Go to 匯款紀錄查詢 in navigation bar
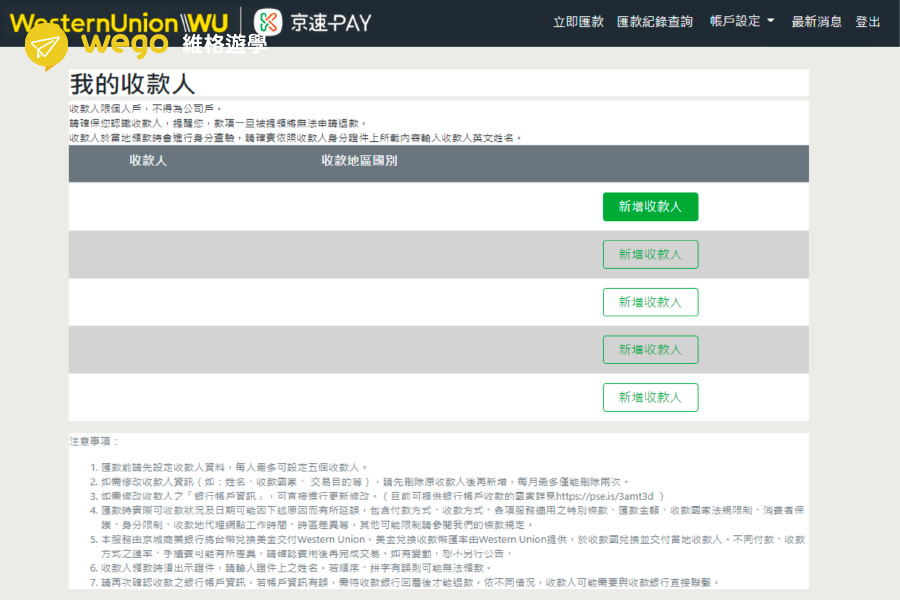Screen dimensions: 900x600 pos(655,22)
